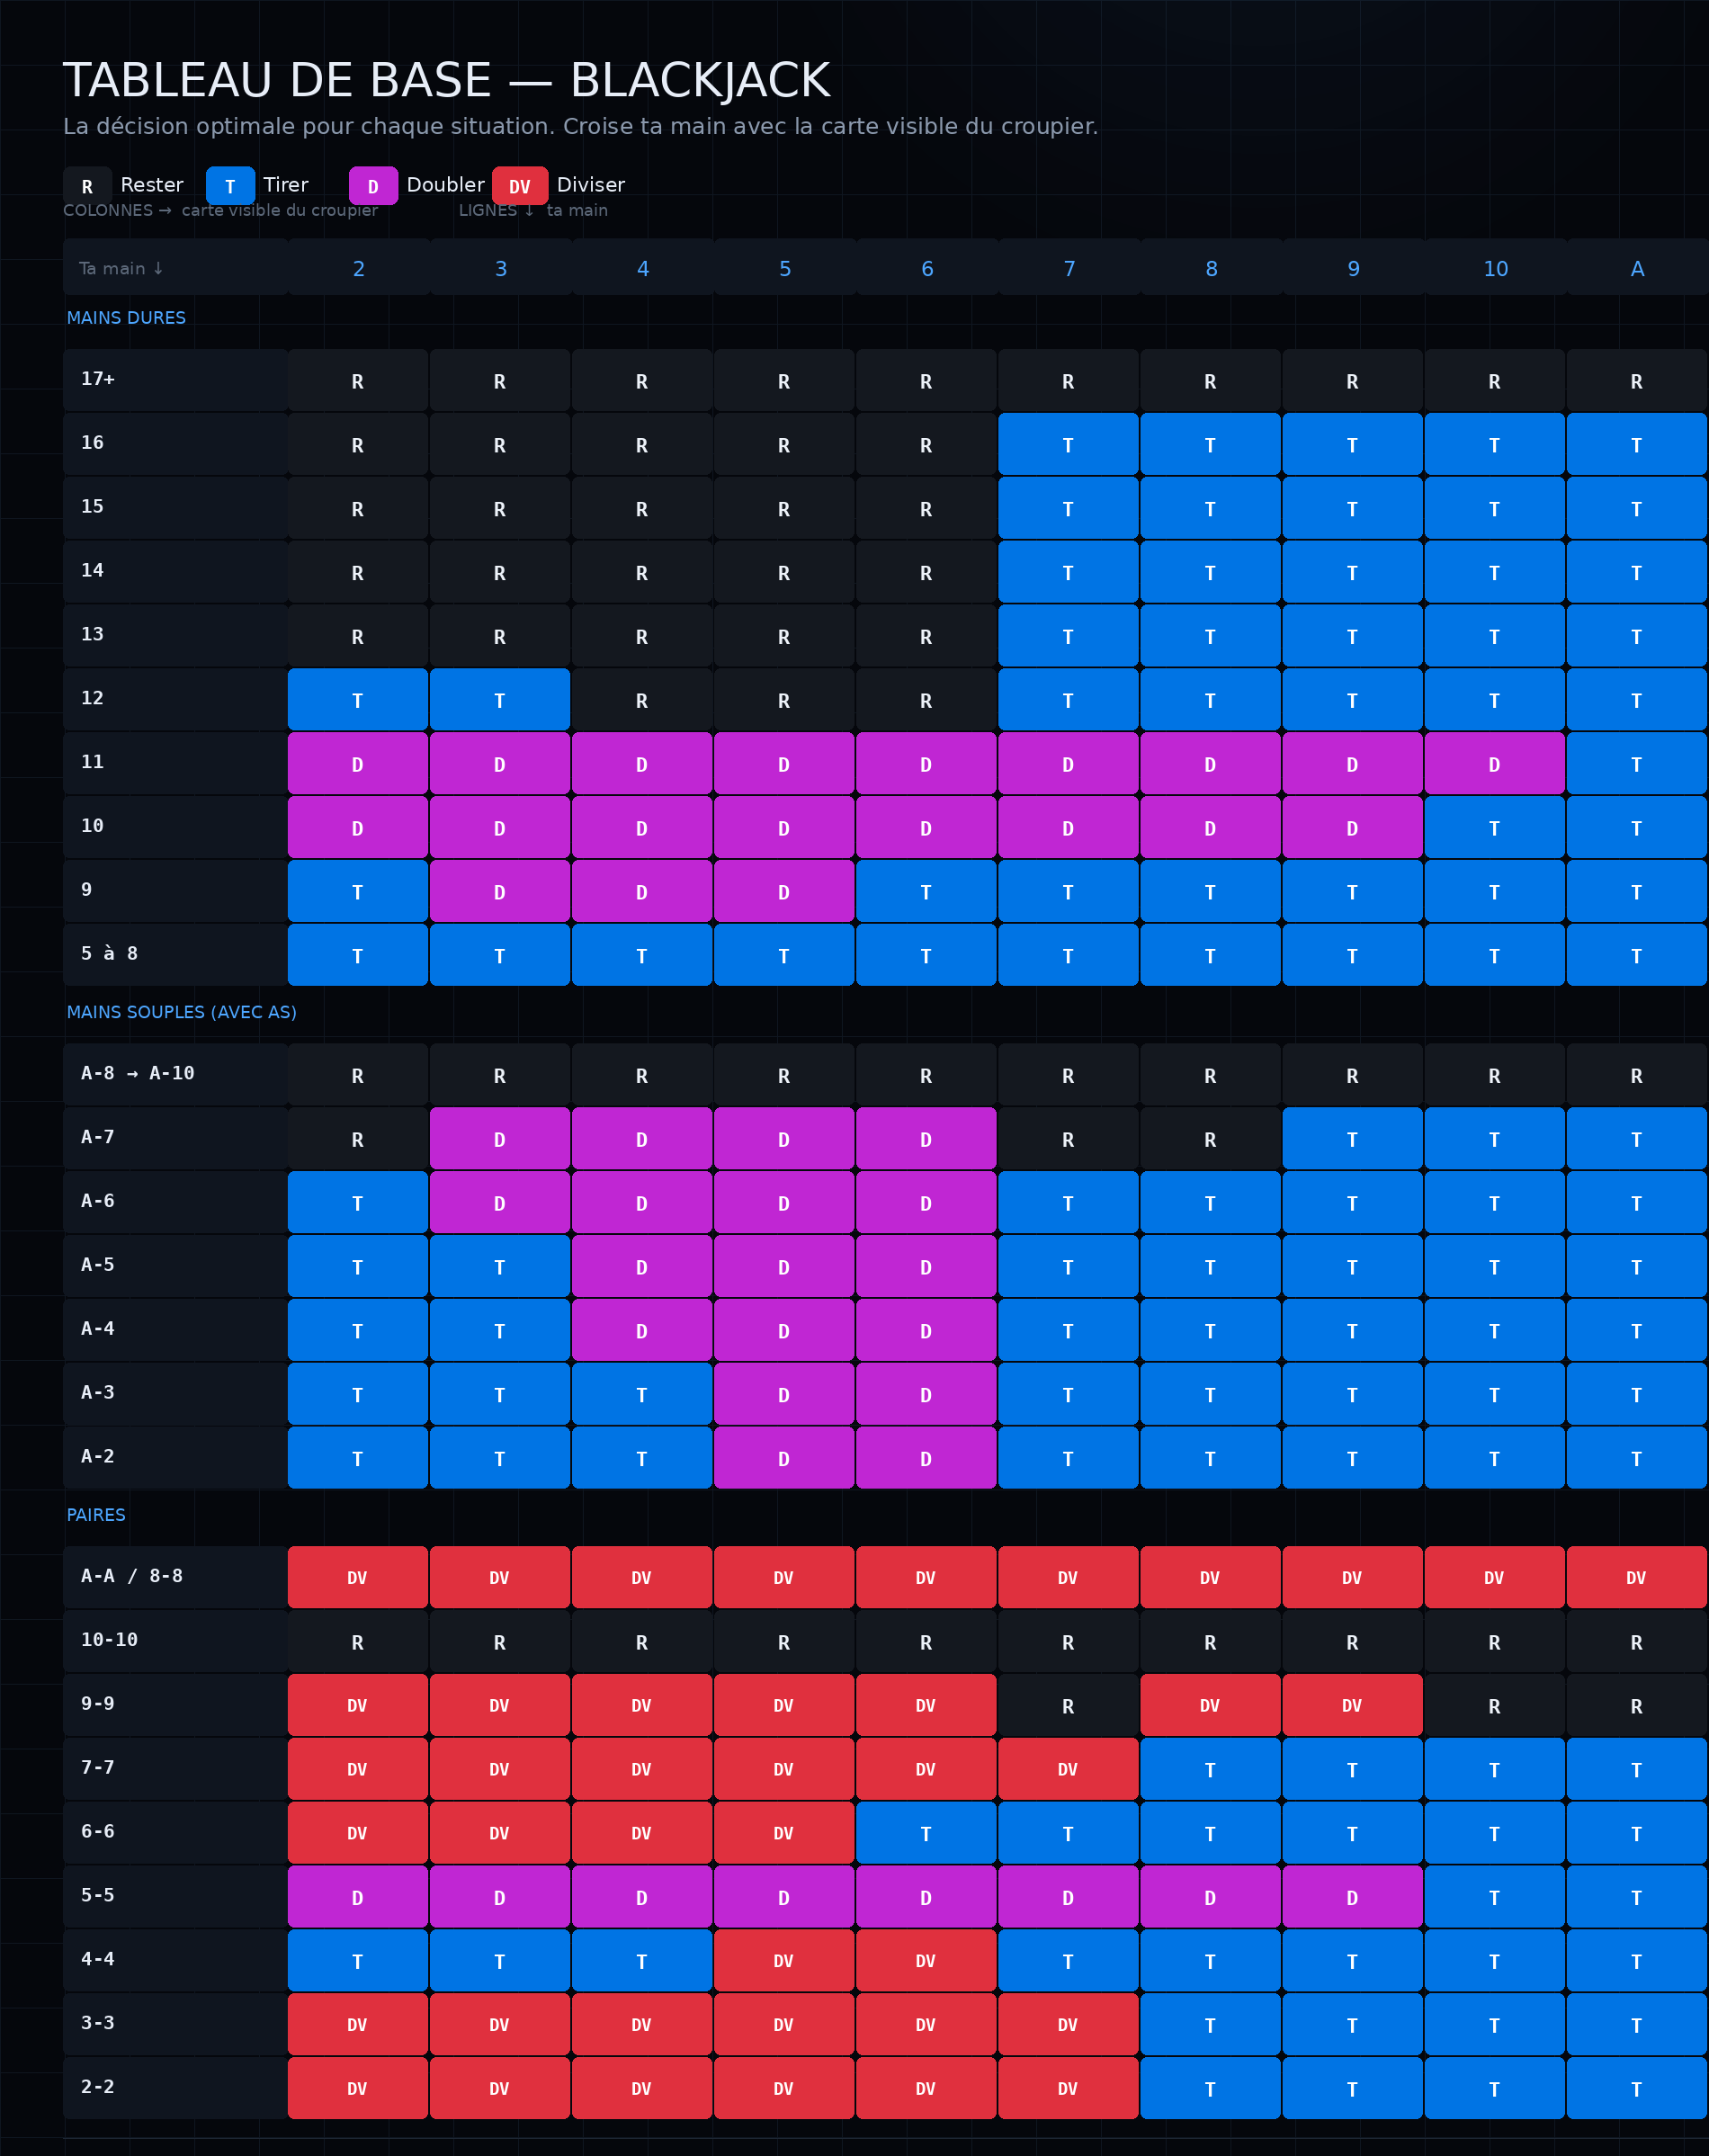Image resolution: width=1709 pixels, height=2156 pixels.
Task: Click the DV cell for 7-7 against dealer 7
Action: pos(1068,1769)
